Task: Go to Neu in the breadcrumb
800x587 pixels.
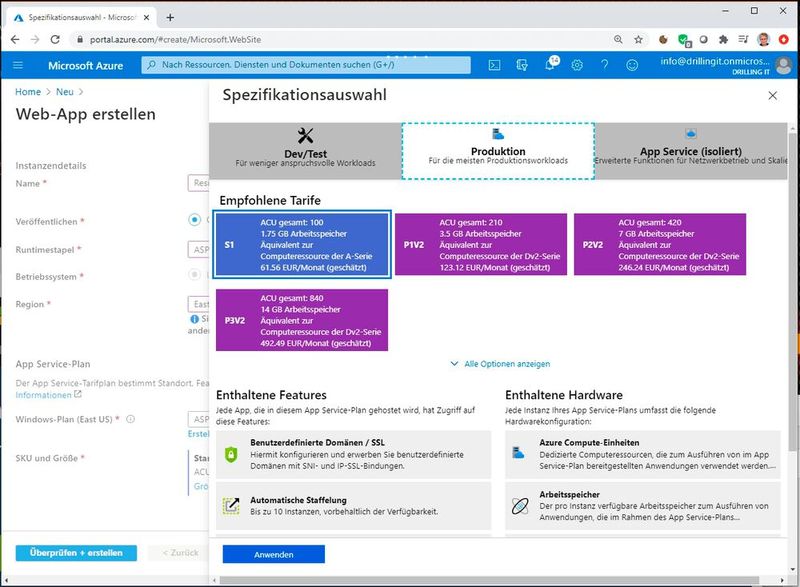Action: click(x=65, y=92)
